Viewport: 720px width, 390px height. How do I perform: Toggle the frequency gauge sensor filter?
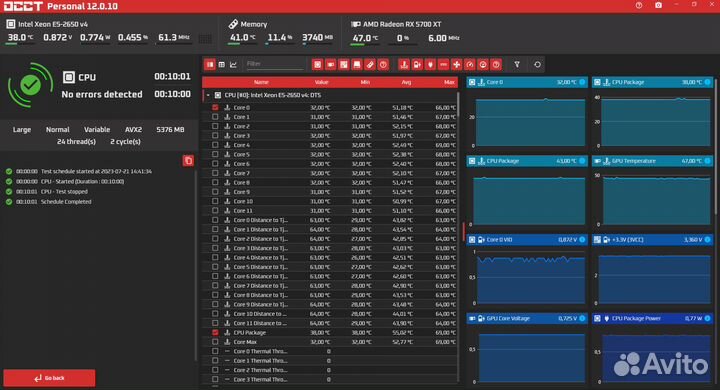[x=470, y=65]
